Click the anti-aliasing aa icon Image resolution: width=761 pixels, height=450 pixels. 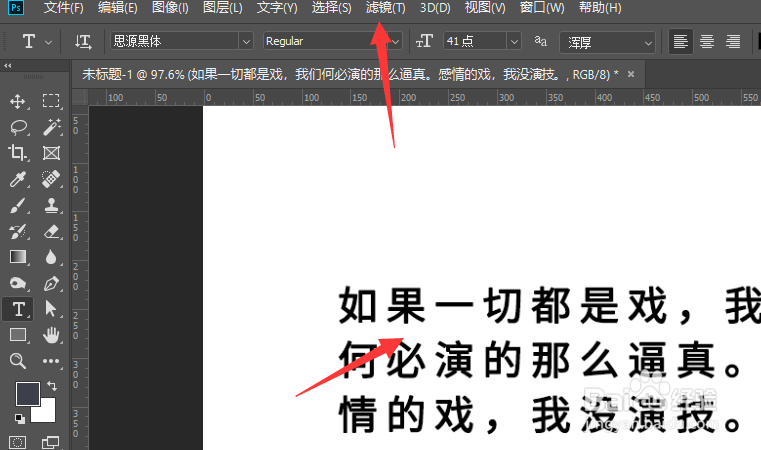click(541, 41)
